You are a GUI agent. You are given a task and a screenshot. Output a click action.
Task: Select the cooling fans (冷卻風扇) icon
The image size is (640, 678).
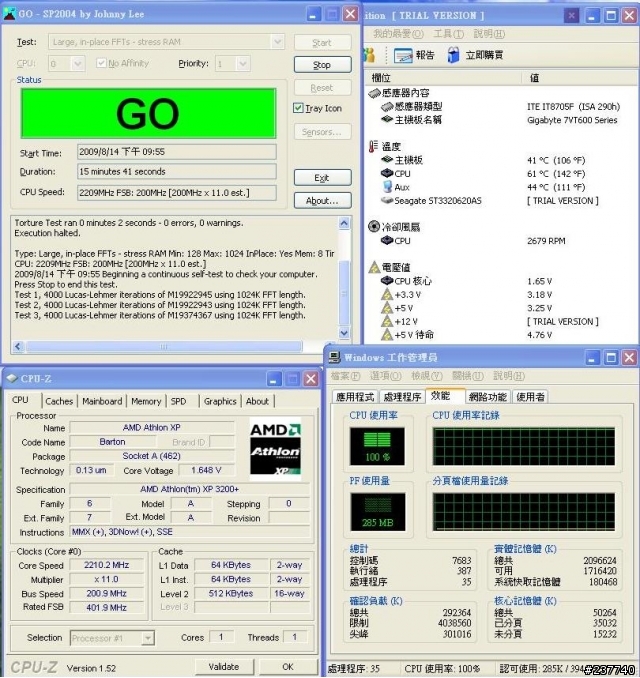click(x=374, y=227)
